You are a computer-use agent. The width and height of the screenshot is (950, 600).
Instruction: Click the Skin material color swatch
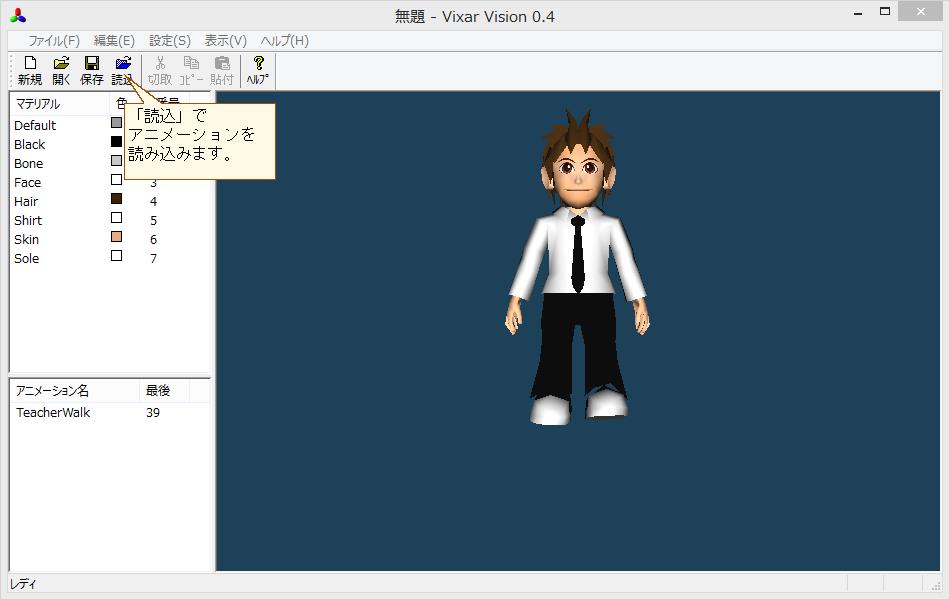pyautogui.click(x=115, y=238)
